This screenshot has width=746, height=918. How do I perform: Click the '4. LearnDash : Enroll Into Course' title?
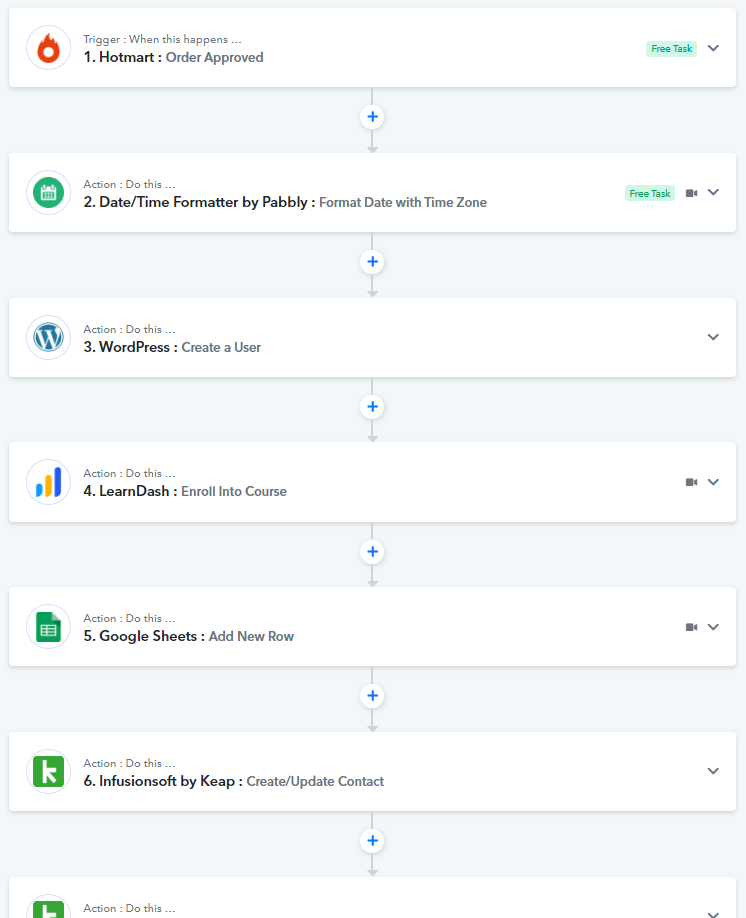point(185,491)
